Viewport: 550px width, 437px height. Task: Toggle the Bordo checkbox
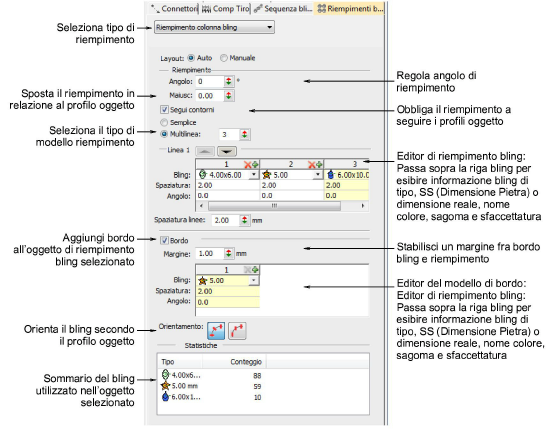[164, 241]
